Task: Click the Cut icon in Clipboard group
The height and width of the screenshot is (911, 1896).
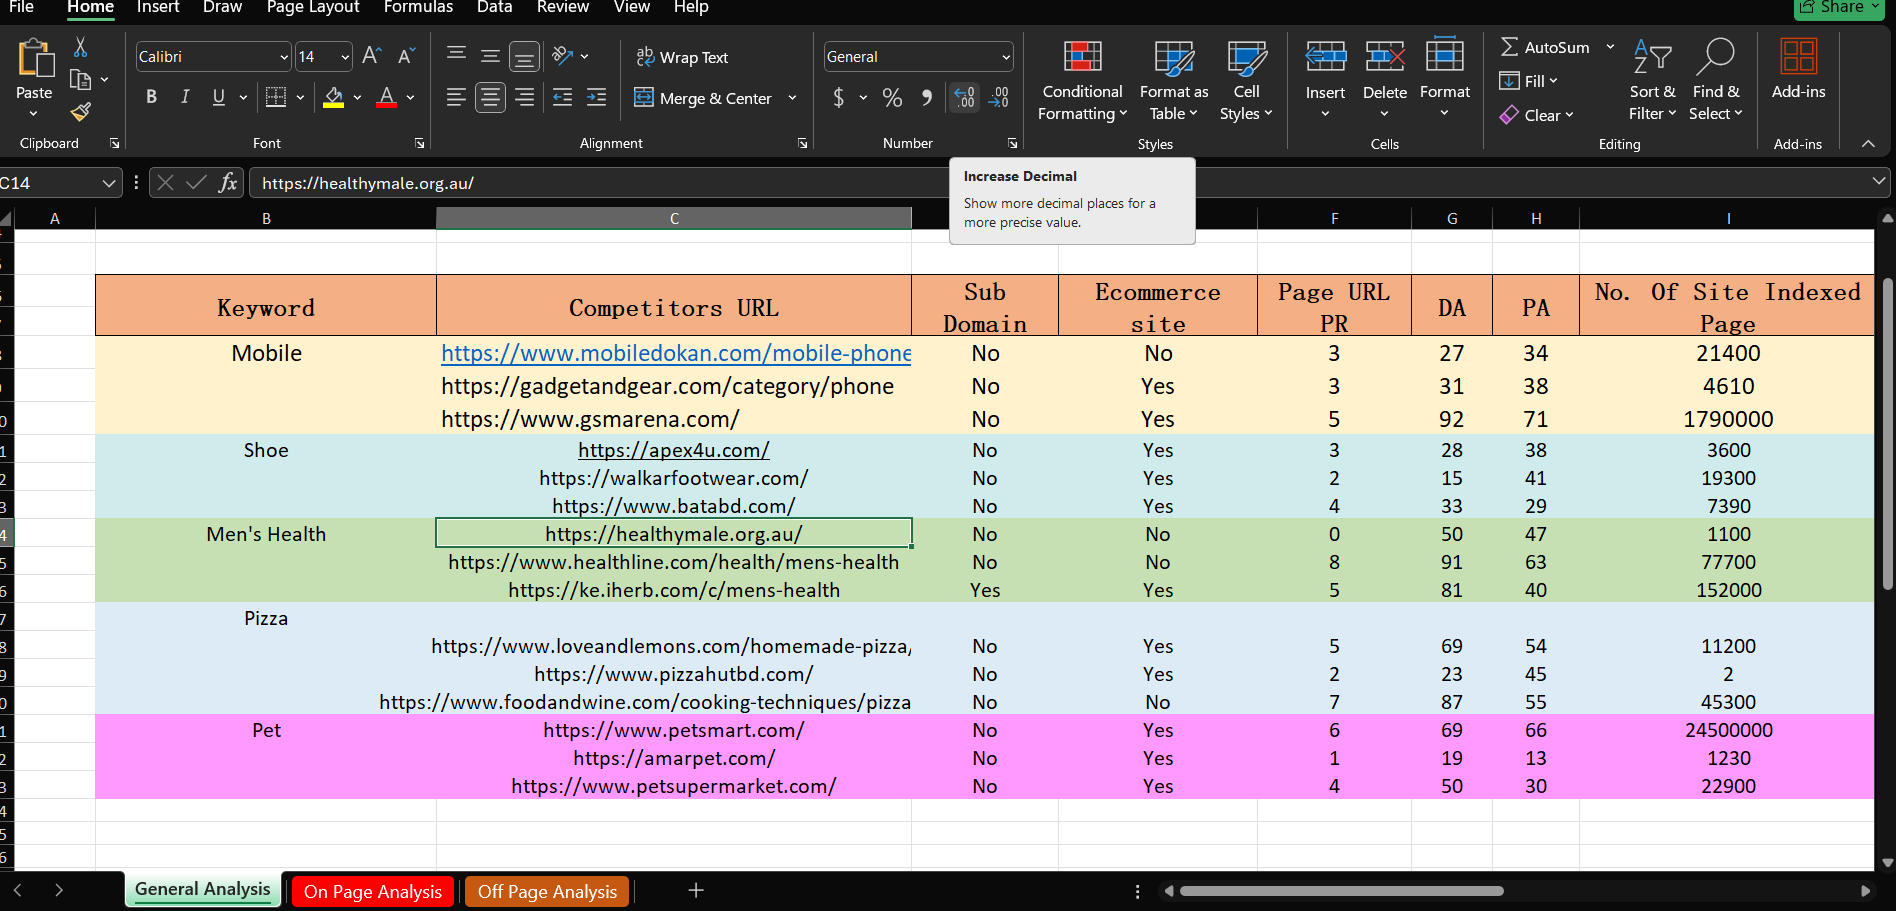Action: point(80,46)
